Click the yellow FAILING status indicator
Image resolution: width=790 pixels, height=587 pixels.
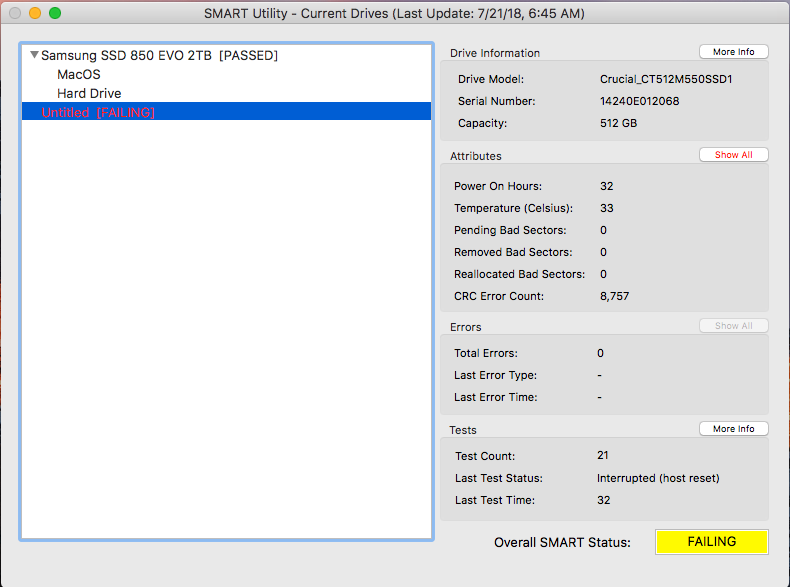(711, 542)
